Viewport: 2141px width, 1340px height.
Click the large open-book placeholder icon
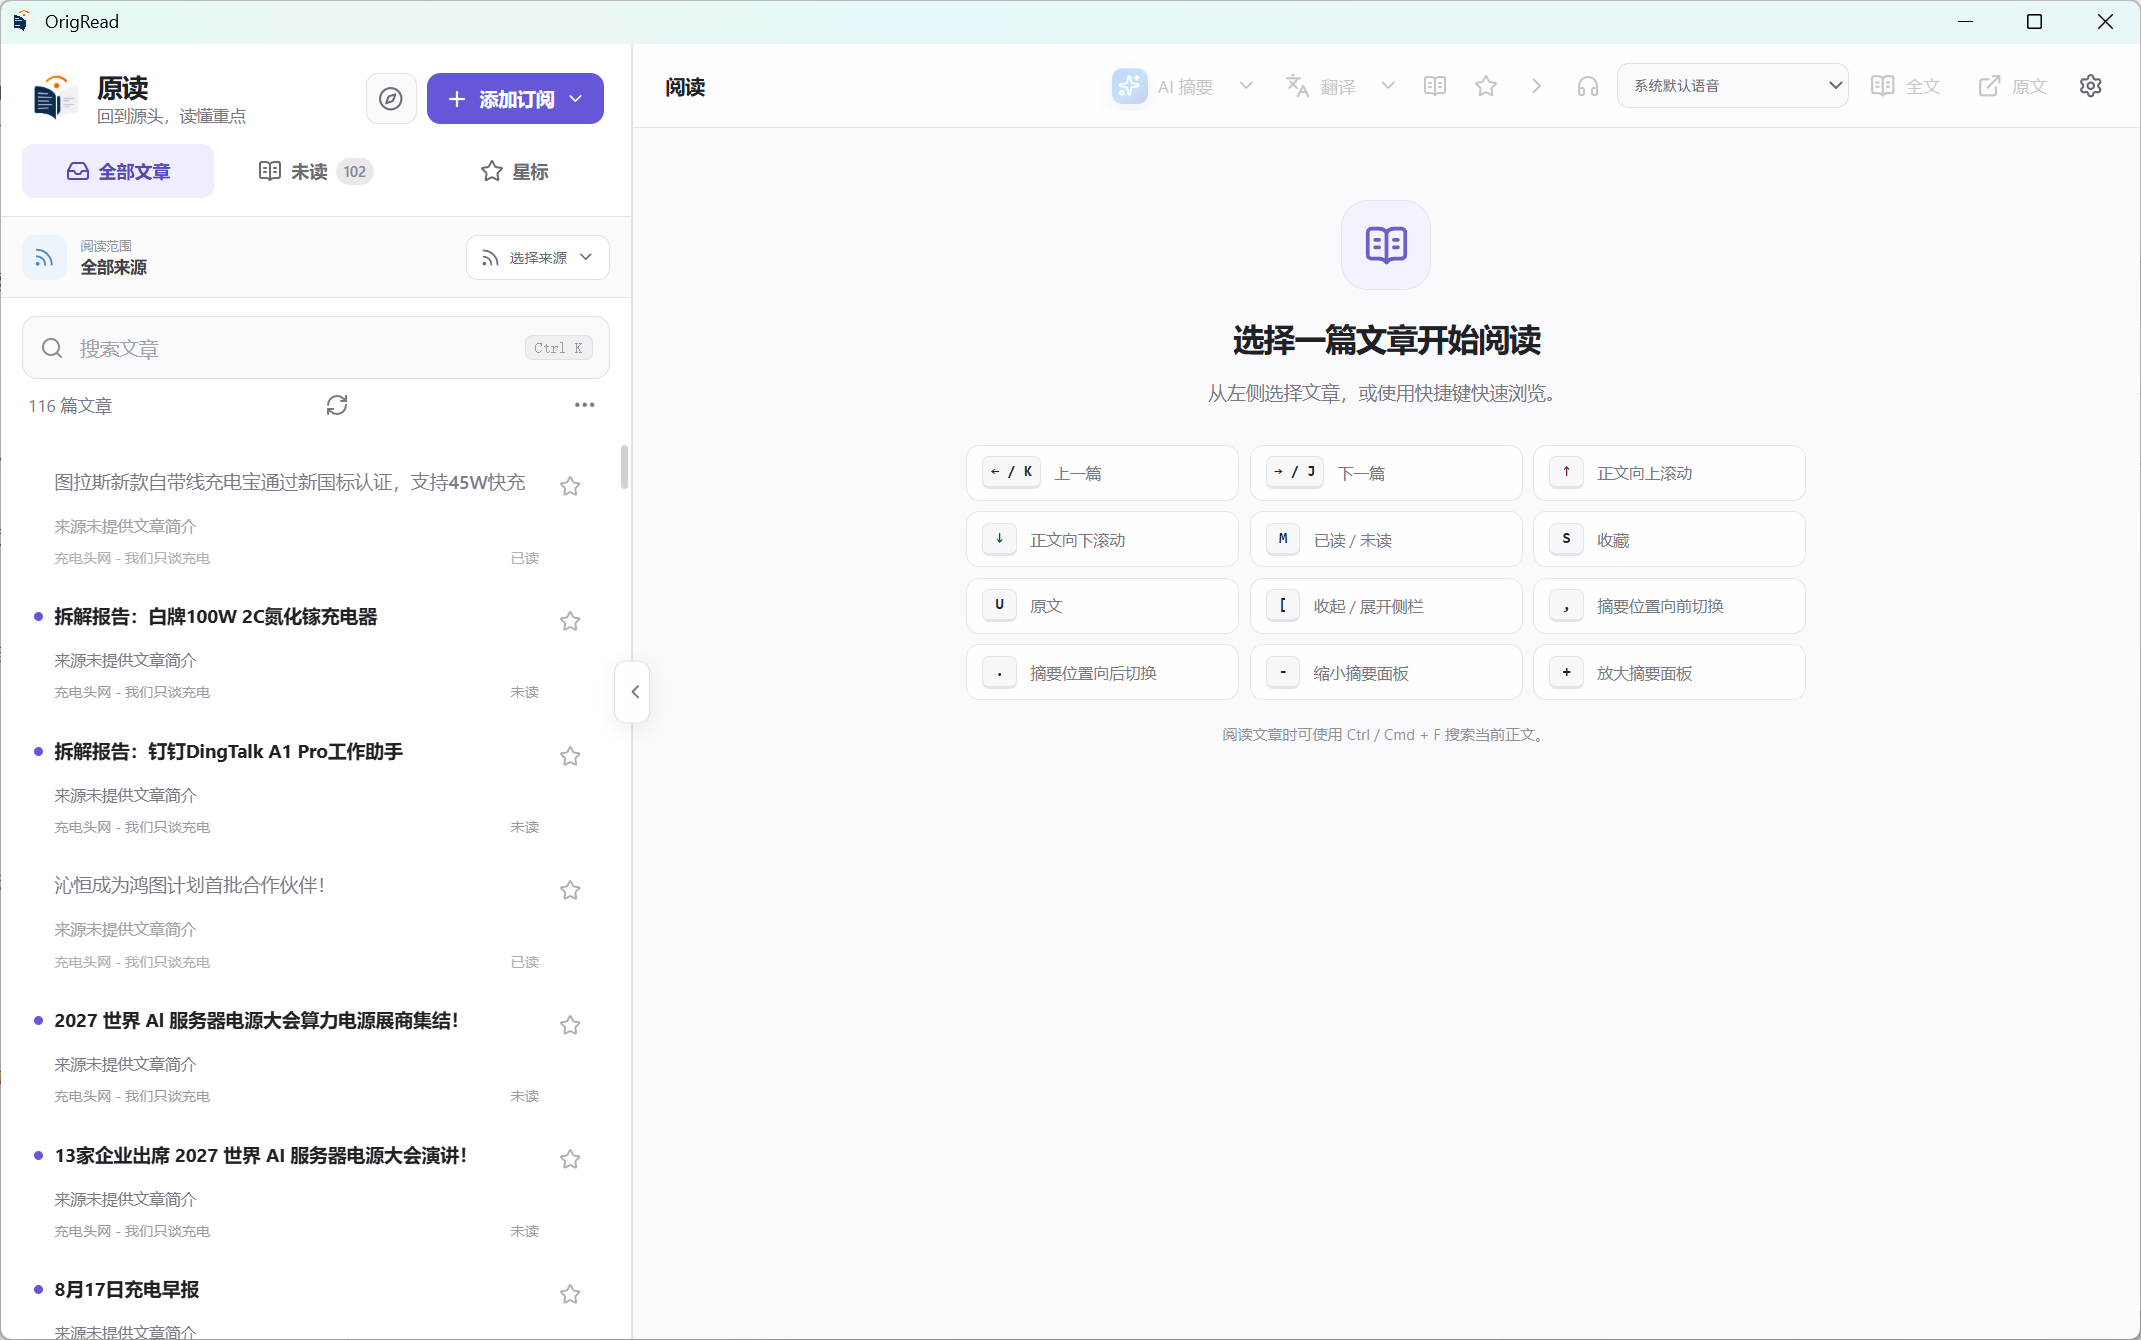[1385, 245]
